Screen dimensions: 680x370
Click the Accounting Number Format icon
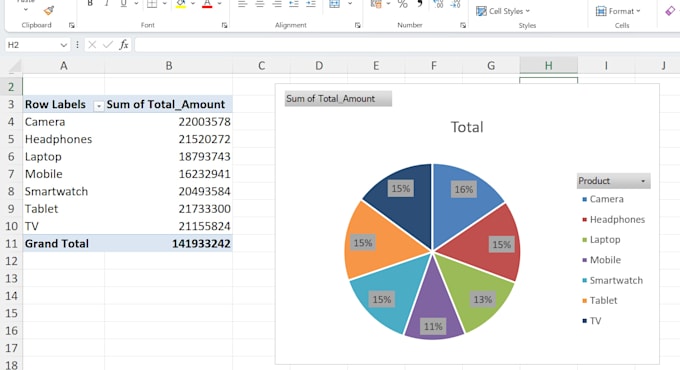coord(376,4)
